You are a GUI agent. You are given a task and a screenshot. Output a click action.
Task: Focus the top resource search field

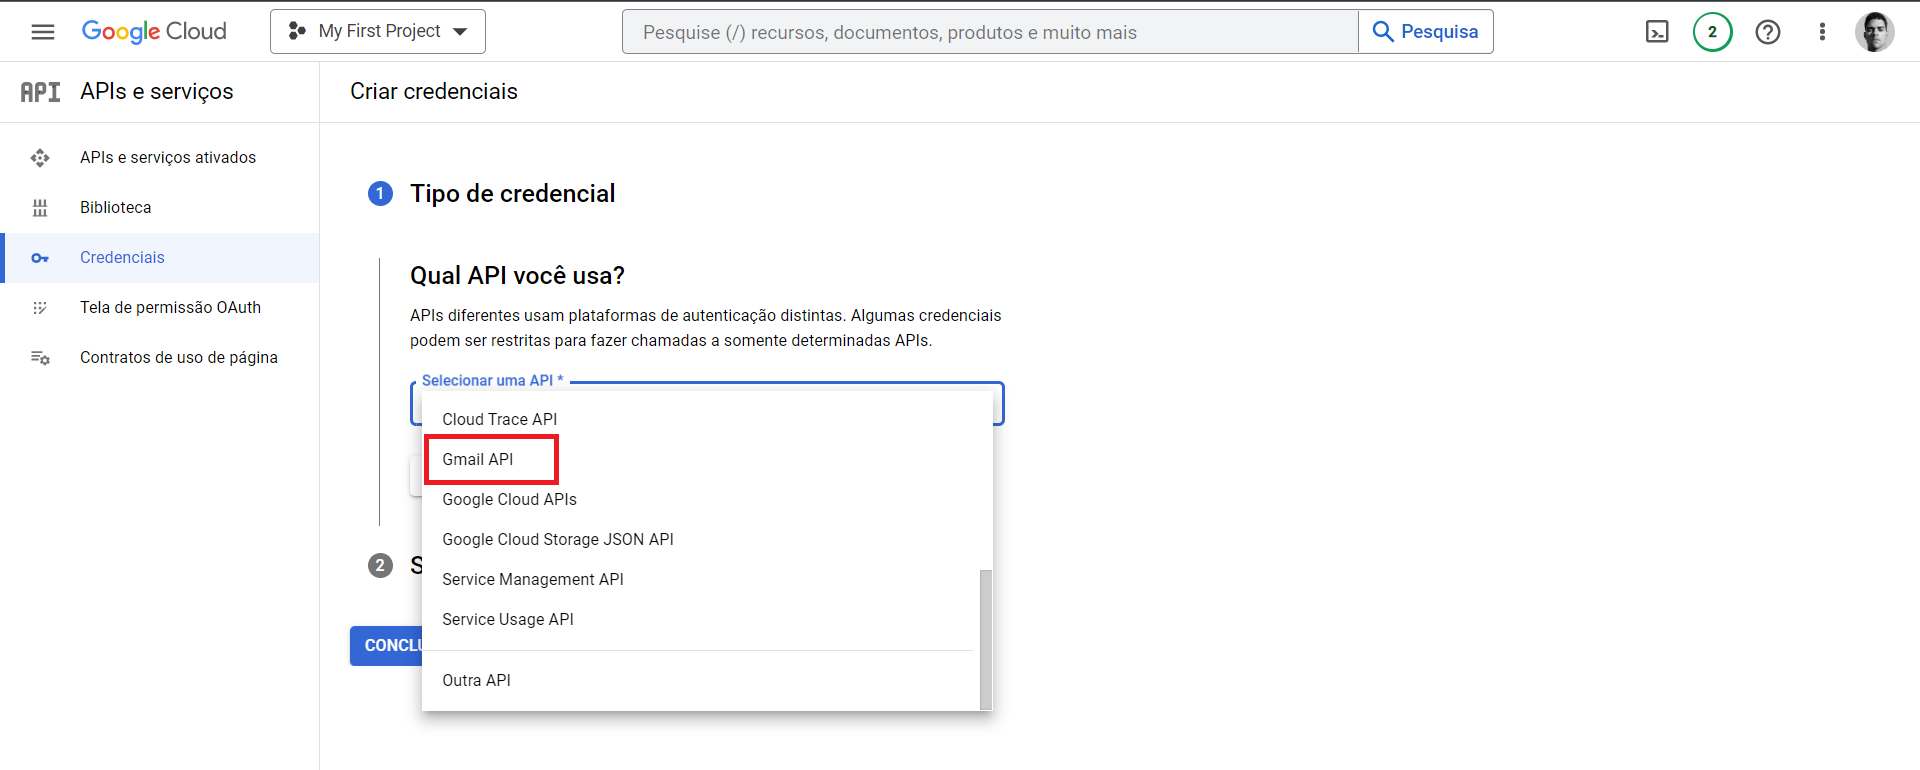(989, 32)
